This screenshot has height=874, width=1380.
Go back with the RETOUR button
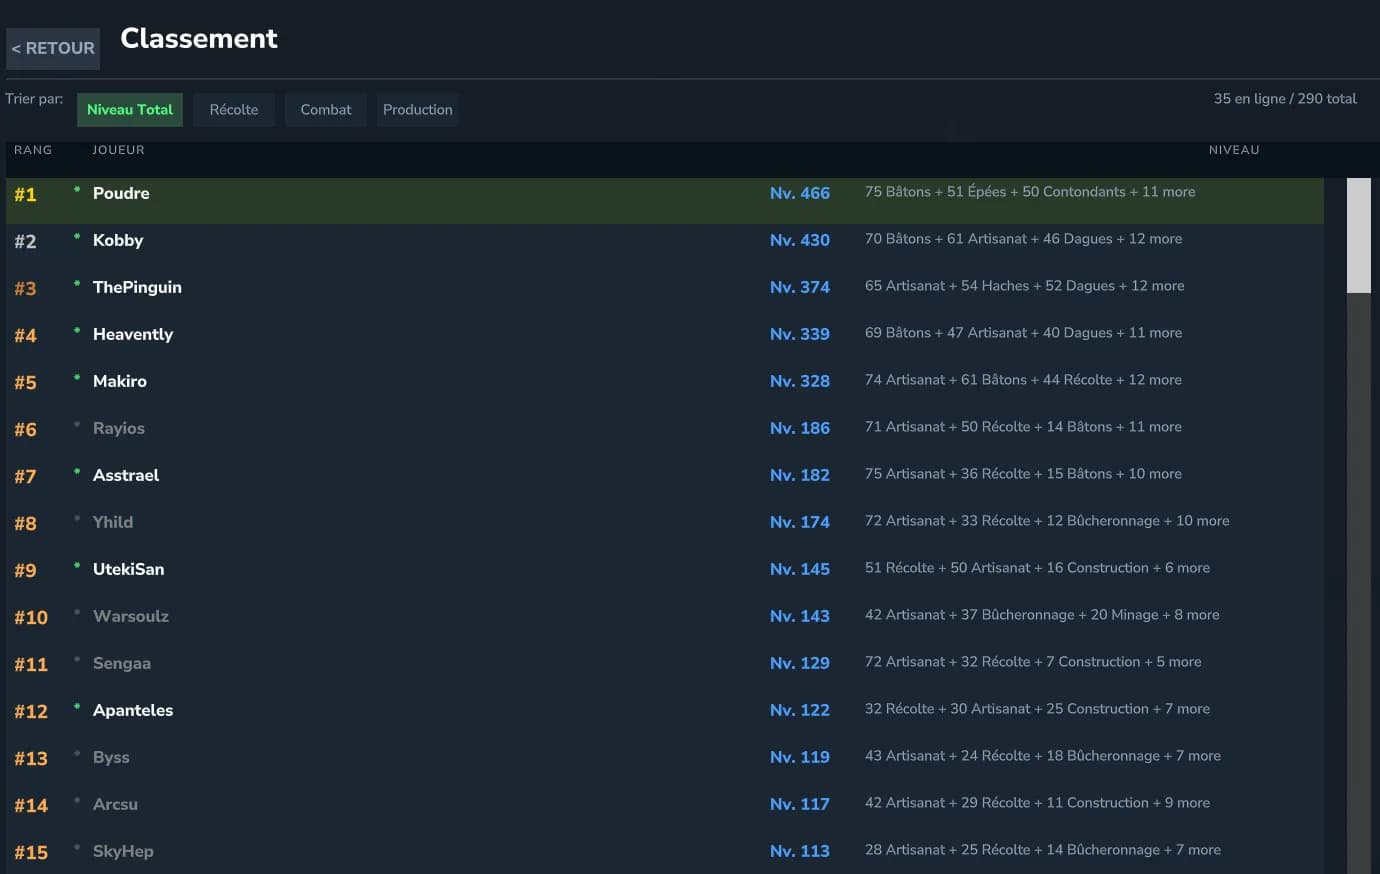53,48
